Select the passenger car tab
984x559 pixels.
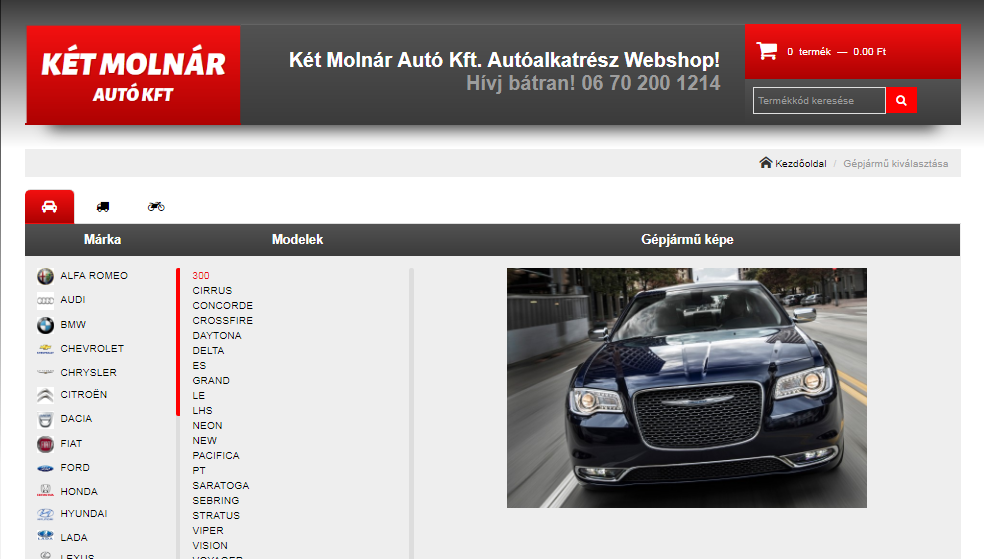pos(50,206)
